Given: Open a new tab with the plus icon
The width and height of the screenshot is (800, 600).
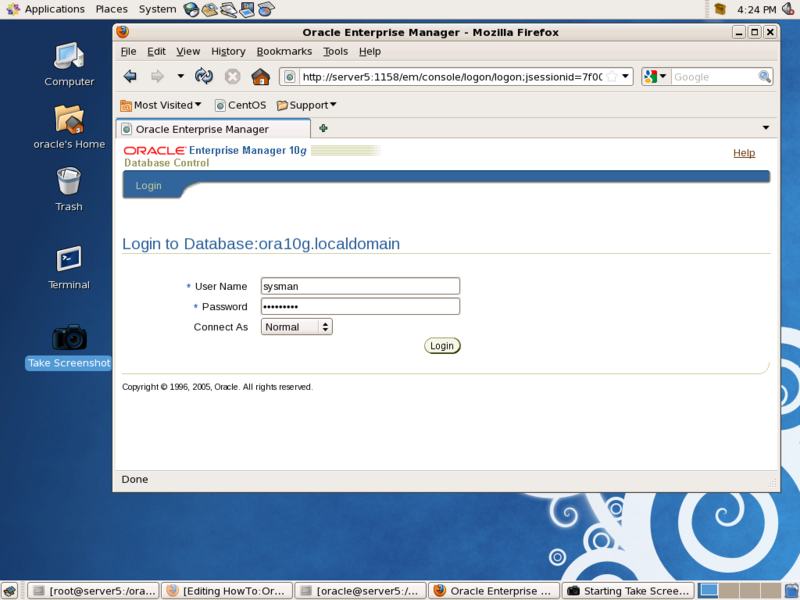Looking at the screenshot, I should (323, 128).
